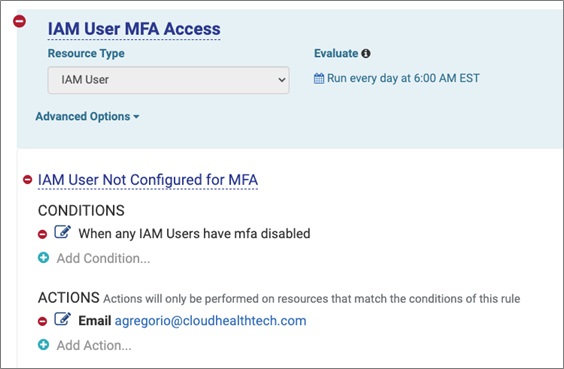Click Add Condition... text

pos(103,258)
